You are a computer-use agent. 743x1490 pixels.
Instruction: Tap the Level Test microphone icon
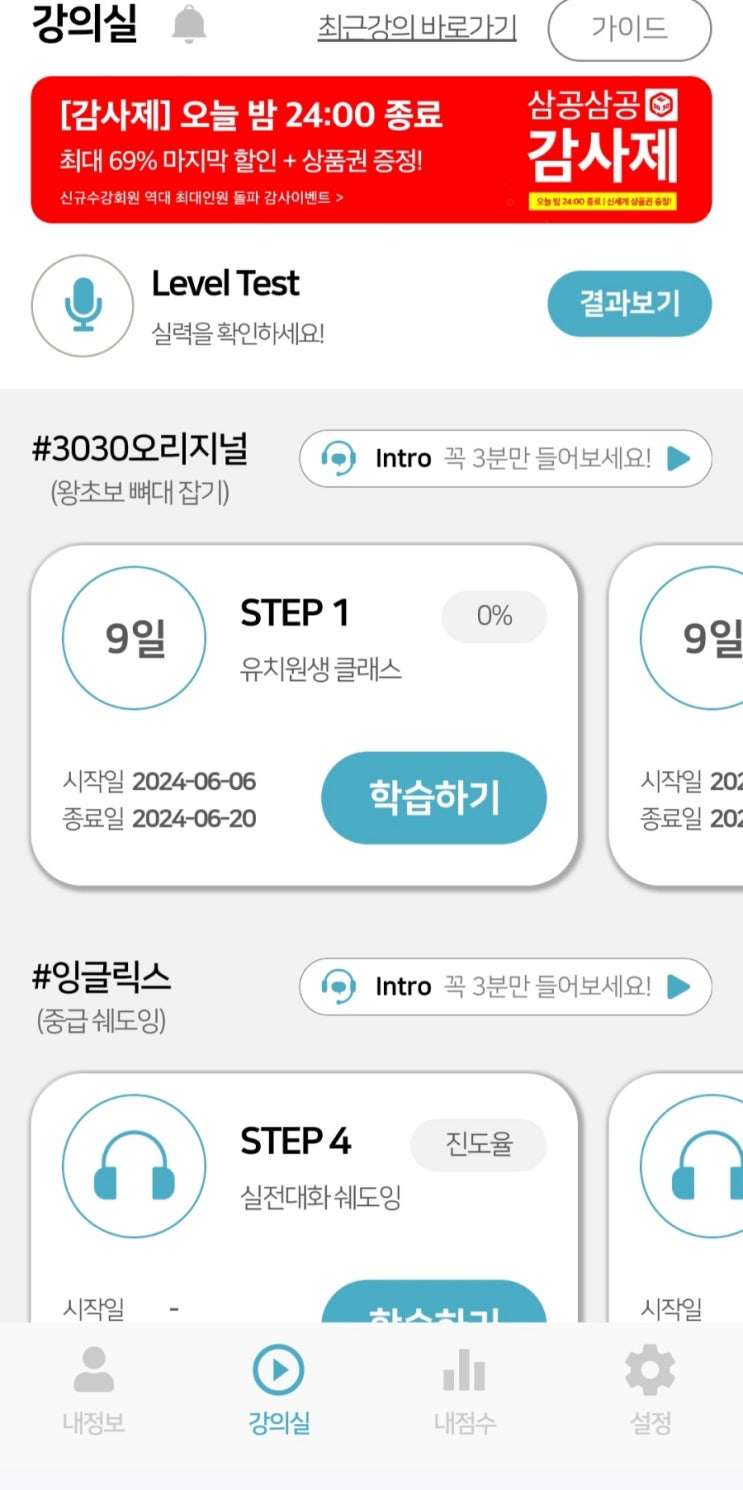pos(83,304)
